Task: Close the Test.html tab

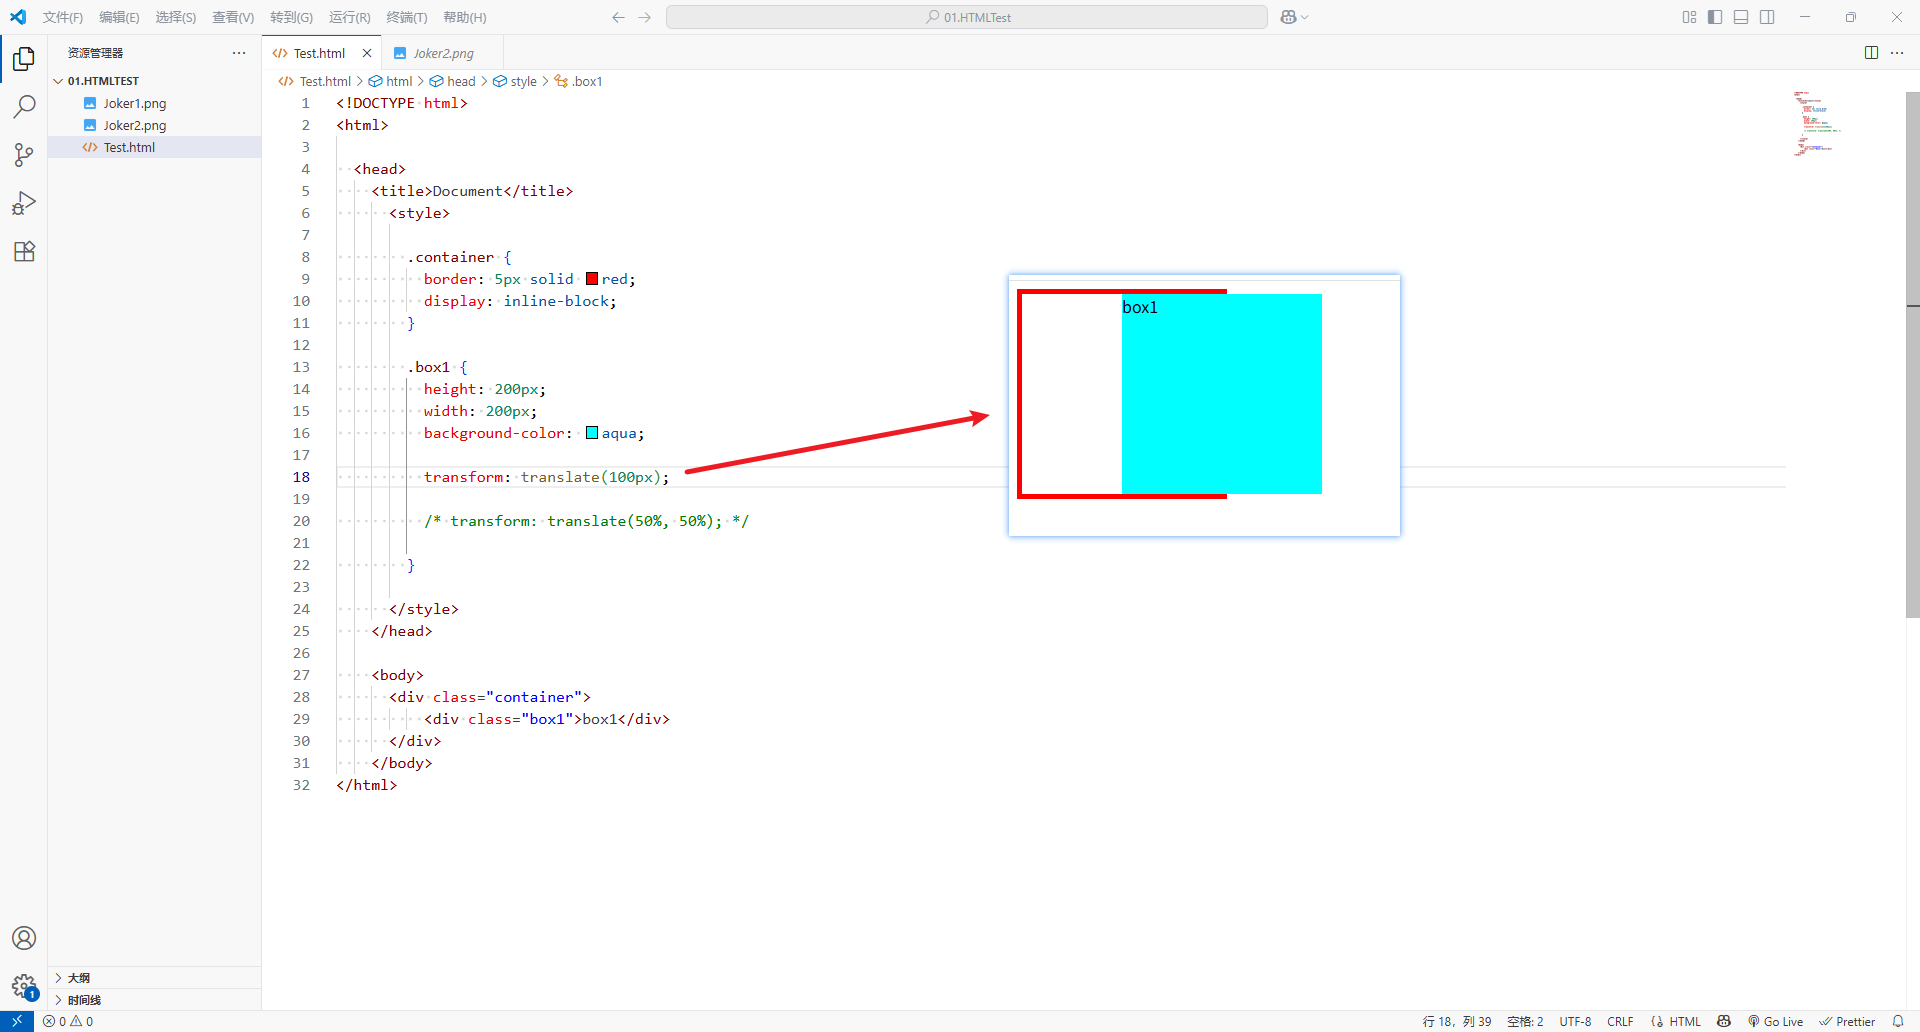Action: (367, 53)
